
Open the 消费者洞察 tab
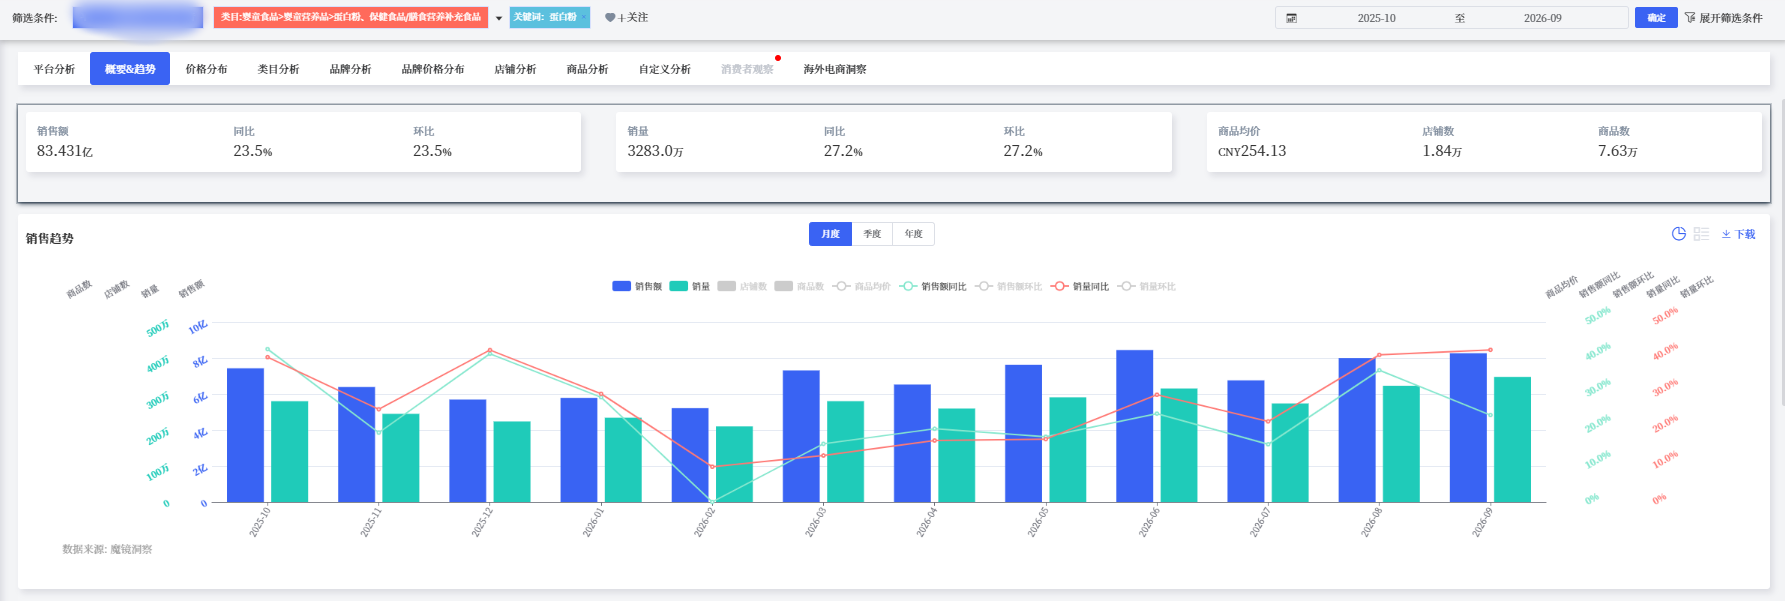pos(747,69)
